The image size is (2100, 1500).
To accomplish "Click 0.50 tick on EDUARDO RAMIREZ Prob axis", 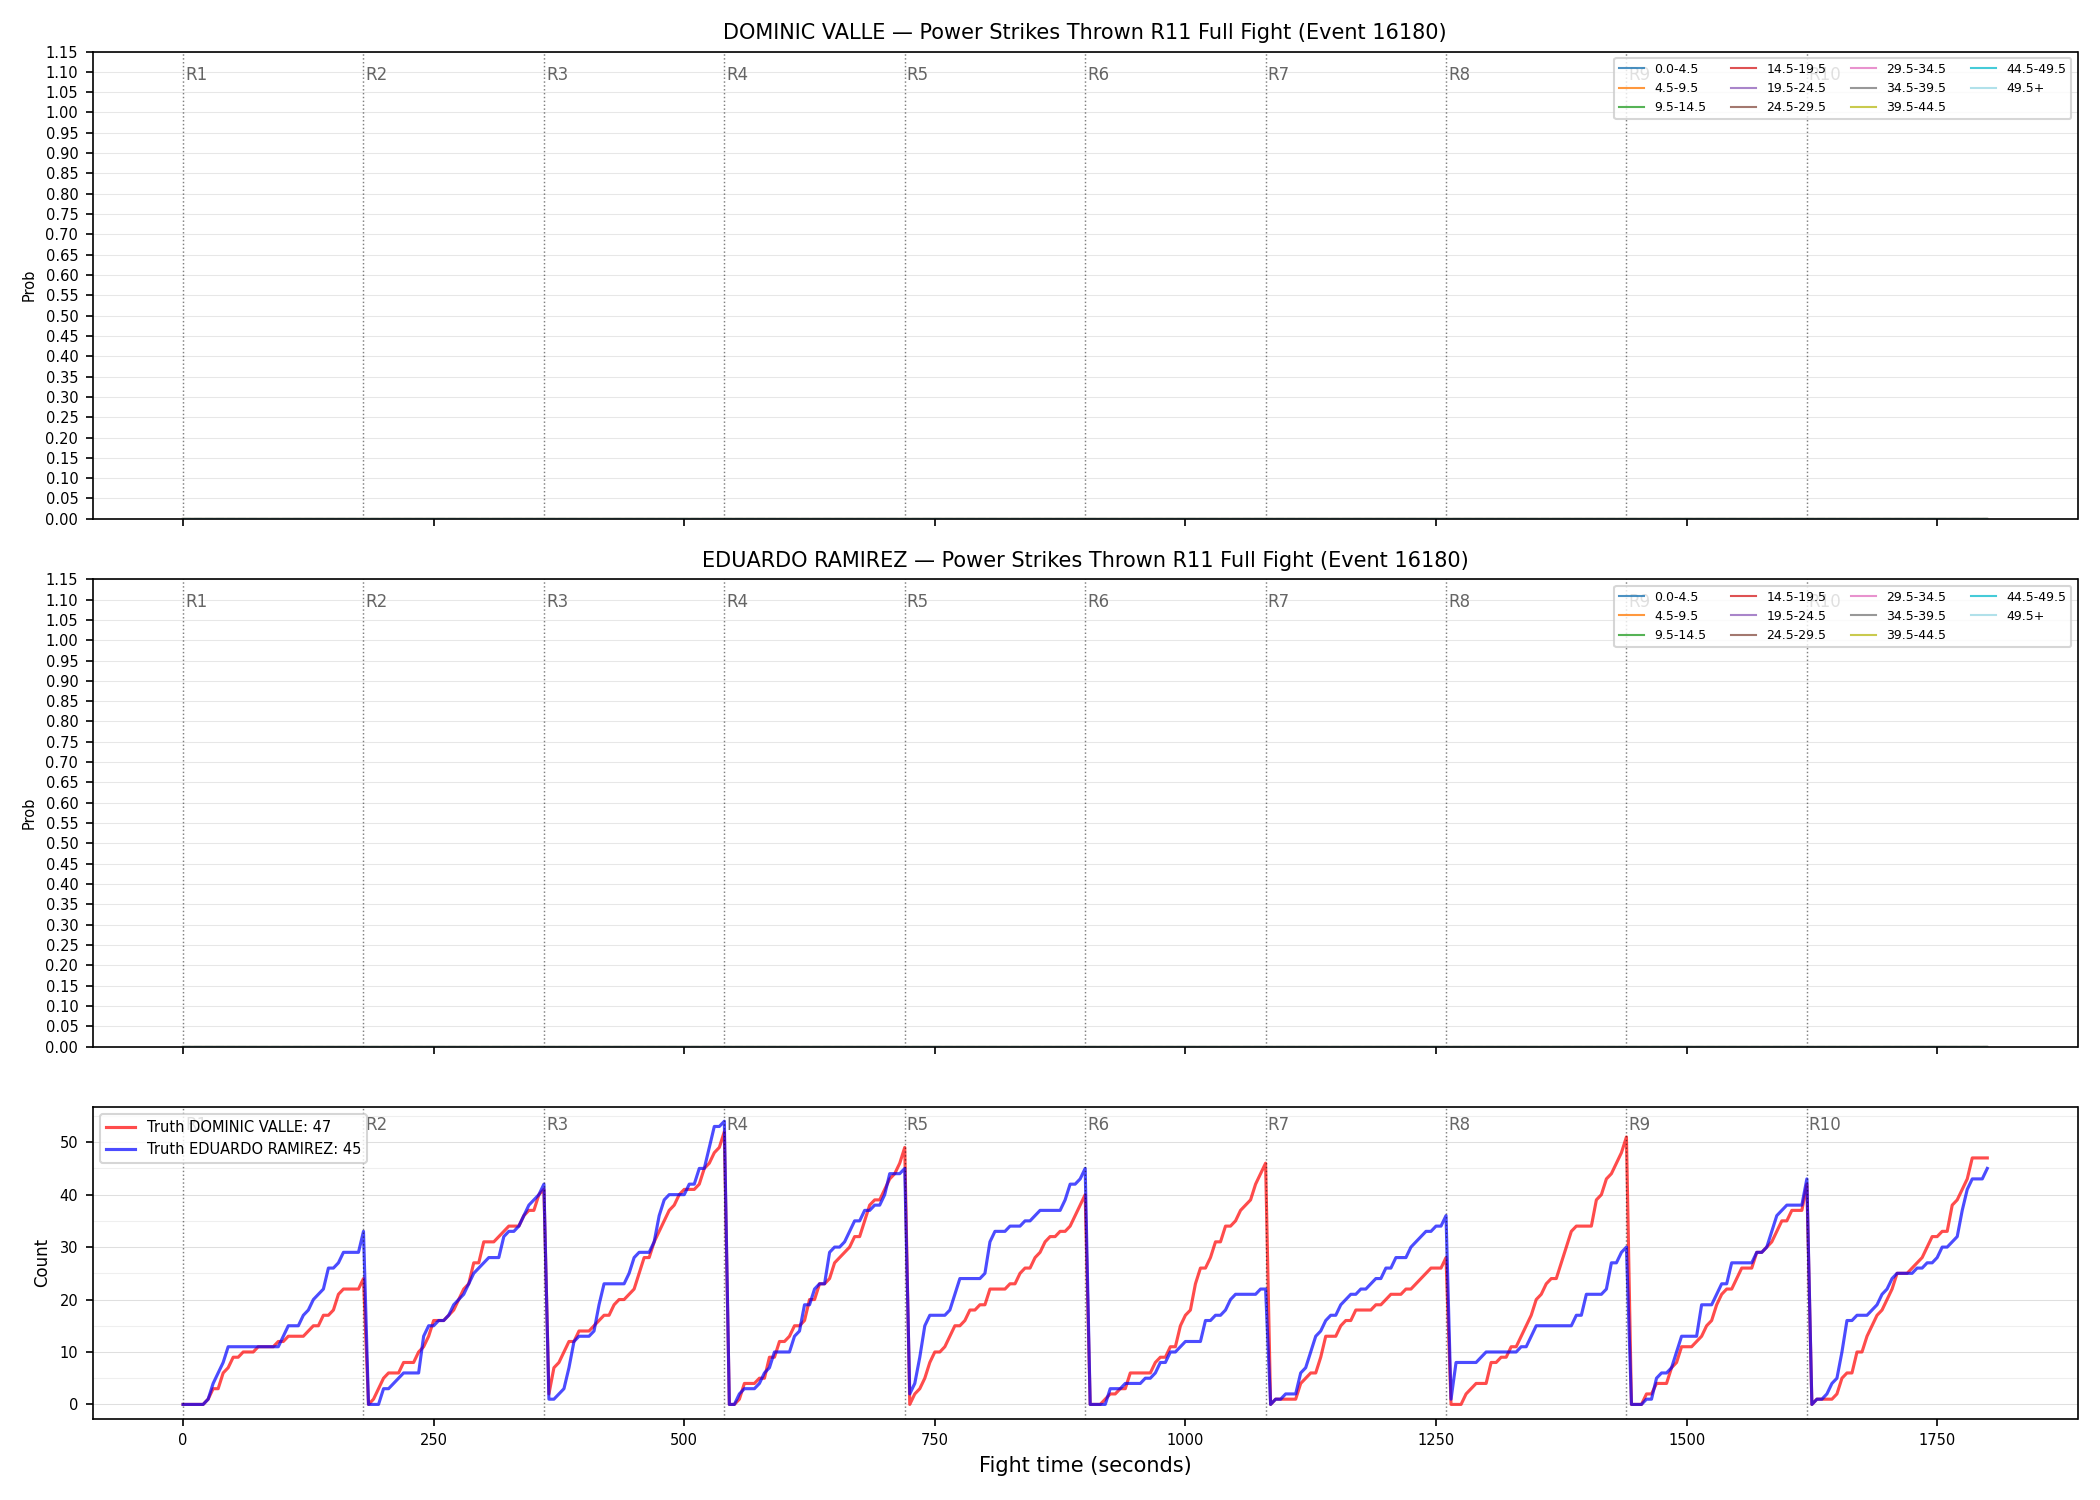I will (x=62, y=844).
